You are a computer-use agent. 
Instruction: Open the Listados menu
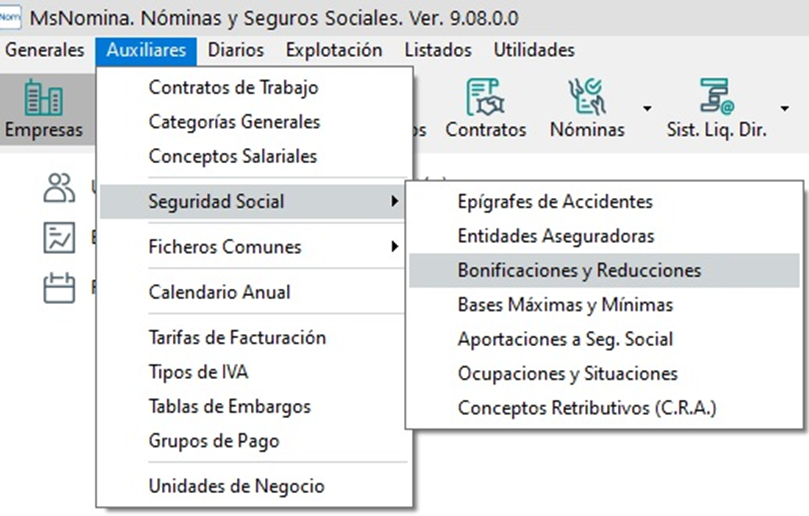point(438,50)
